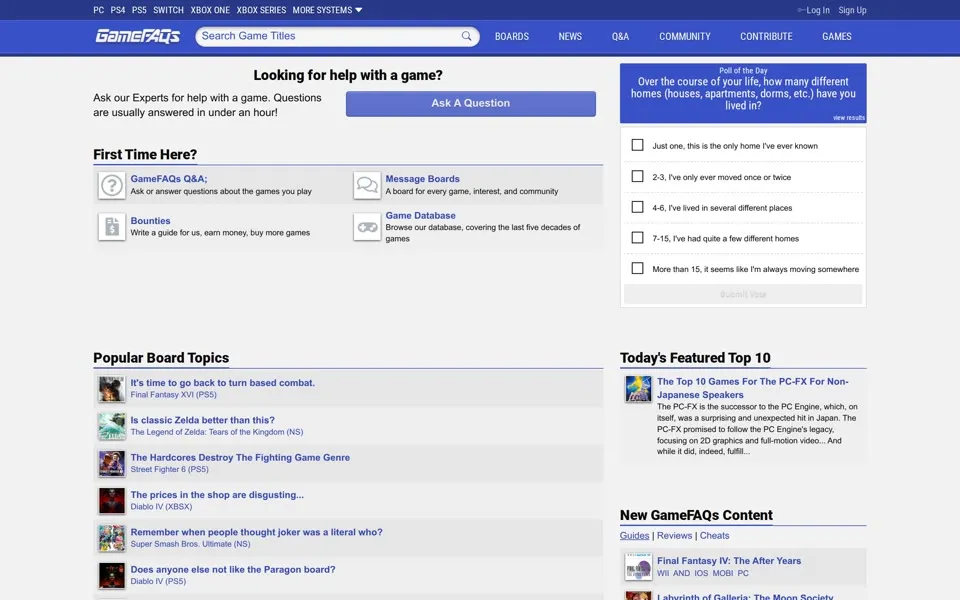Switch to the Reviews content tab

tap(674, 535)
